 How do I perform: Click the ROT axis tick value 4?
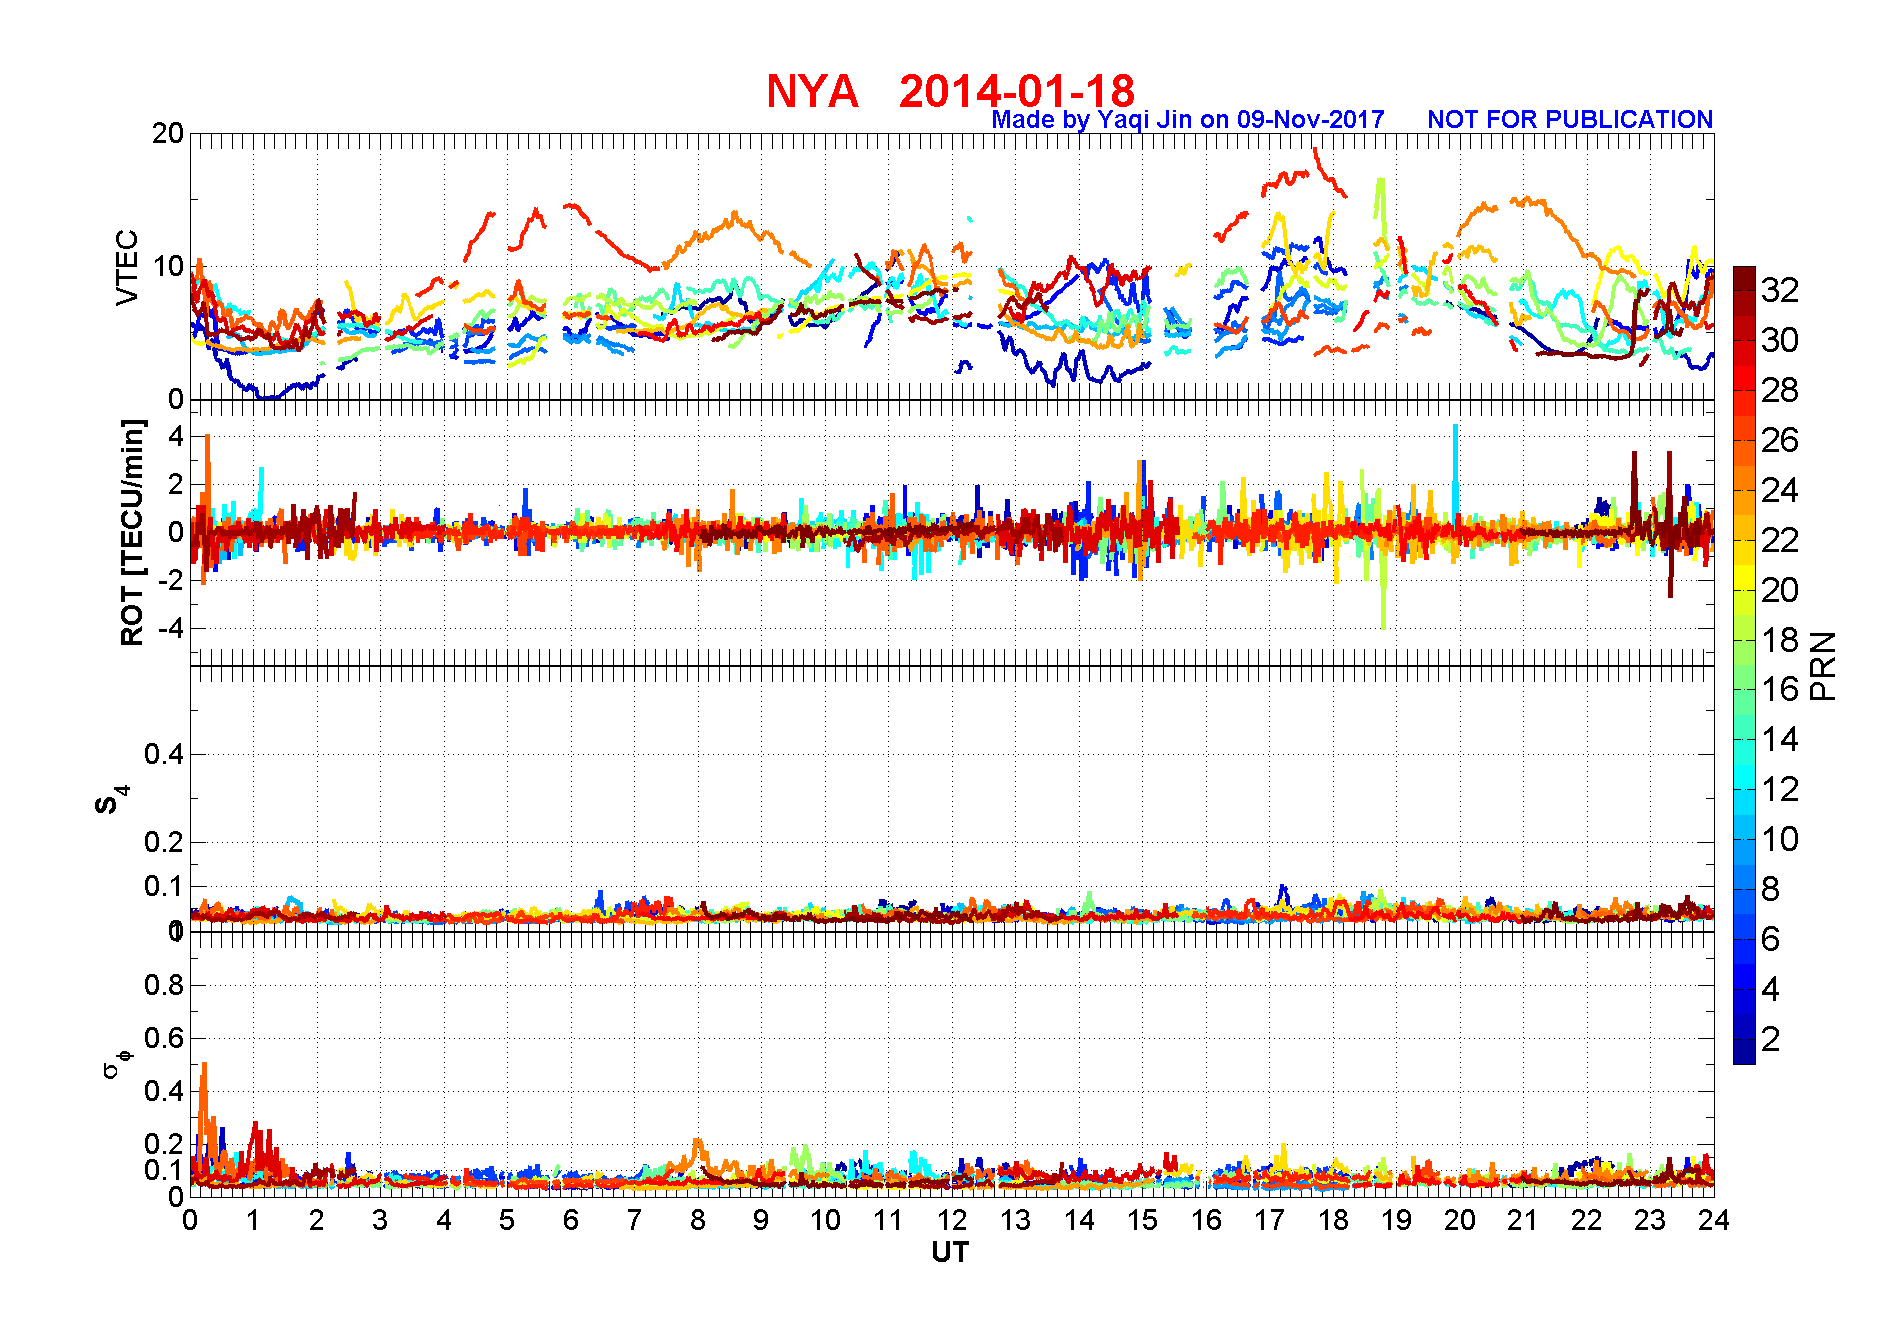coord(176,436)
